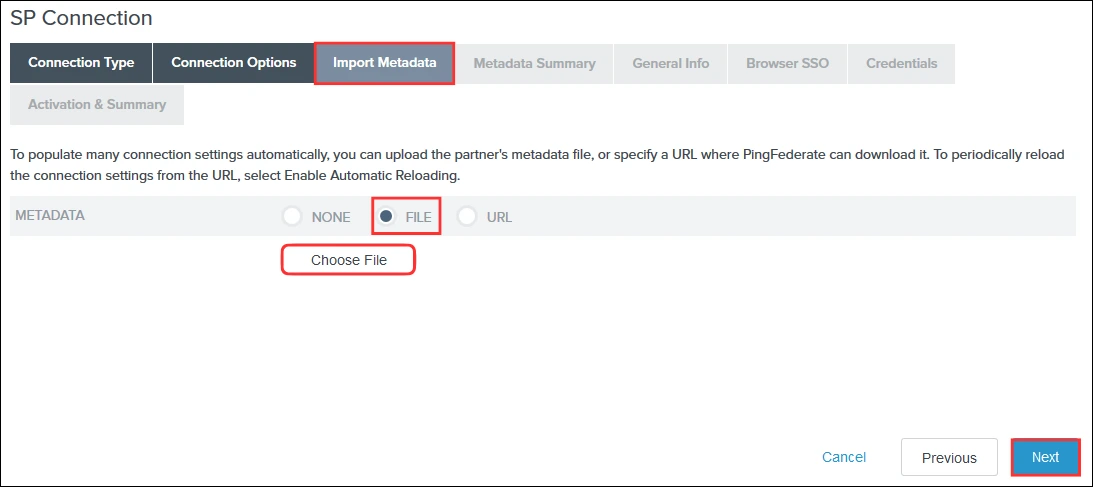Viewport: 1093px width, 487px height.
Task: Switch to the Connection Options tab
Action: (233, 63)
